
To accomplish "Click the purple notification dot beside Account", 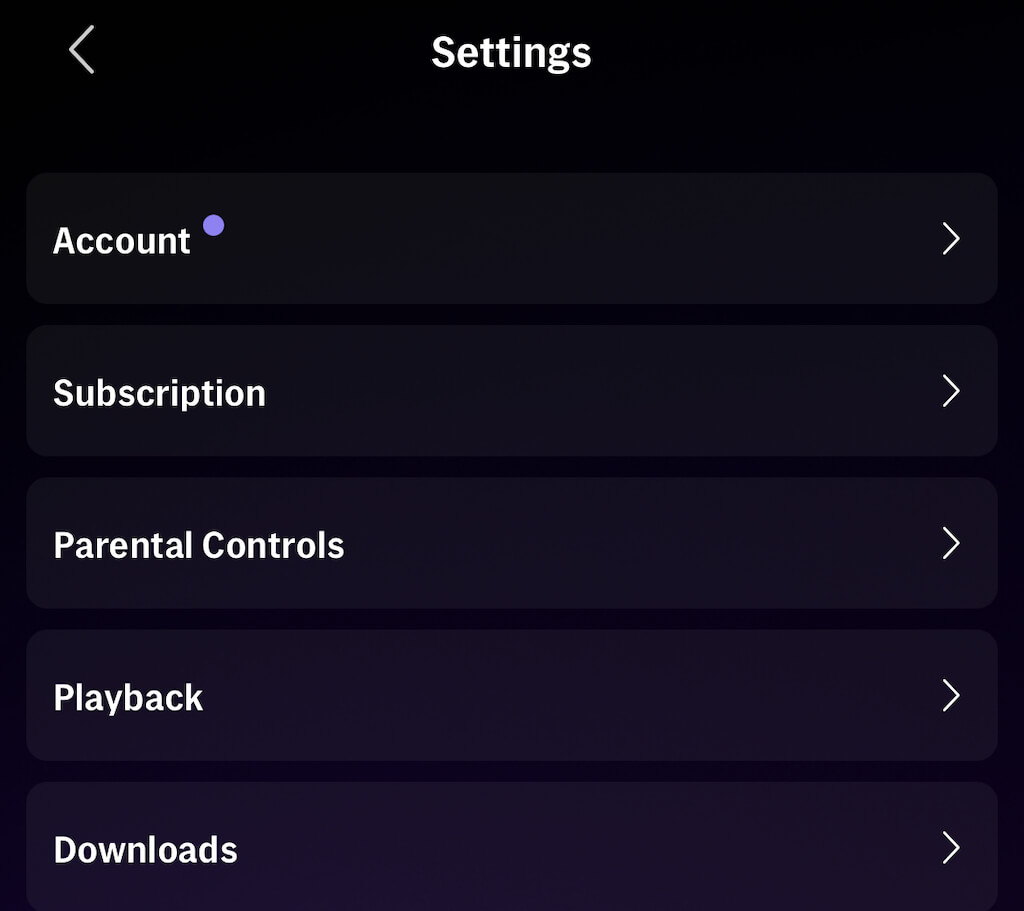I will click(213, 225).
